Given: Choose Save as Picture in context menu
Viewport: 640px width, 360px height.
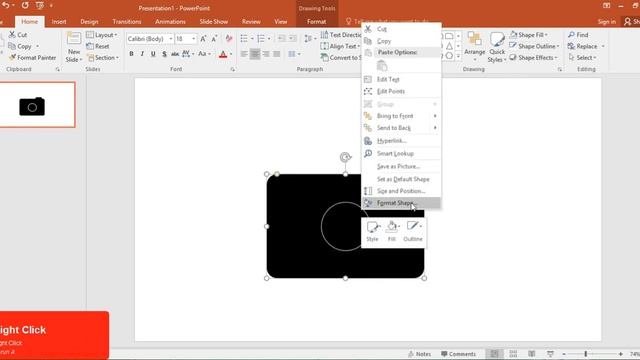Looking at the screenshot, I should point(401,167).
